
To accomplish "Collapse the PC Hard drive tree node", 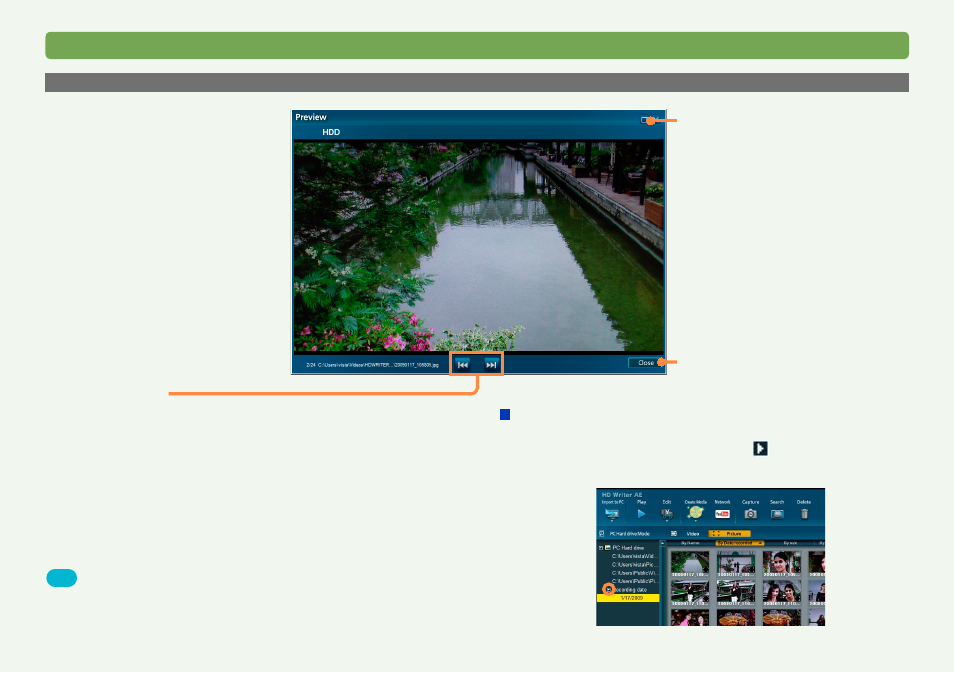I will pos(600,548).
